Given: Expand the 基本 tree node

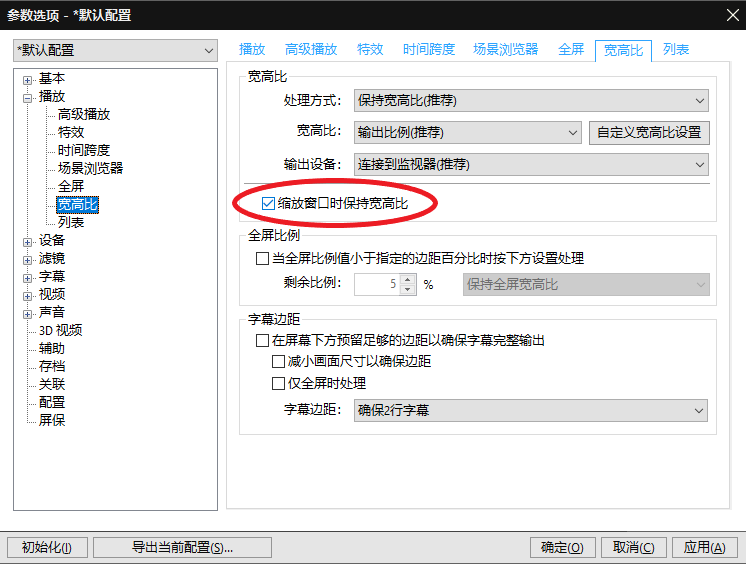Looking at the screenshot, I should coord(28,80).
